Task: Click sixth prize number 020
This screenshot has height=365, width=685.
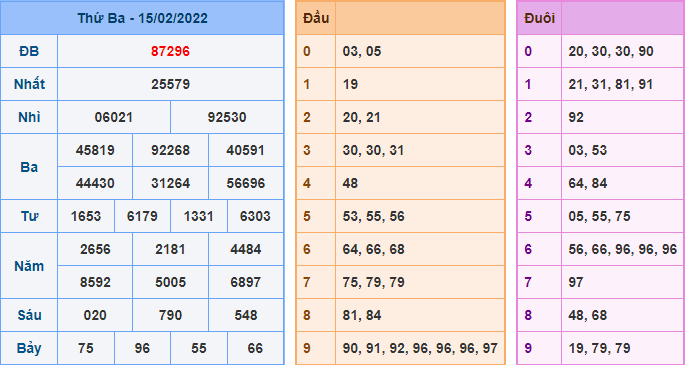Action: [95, 315]
